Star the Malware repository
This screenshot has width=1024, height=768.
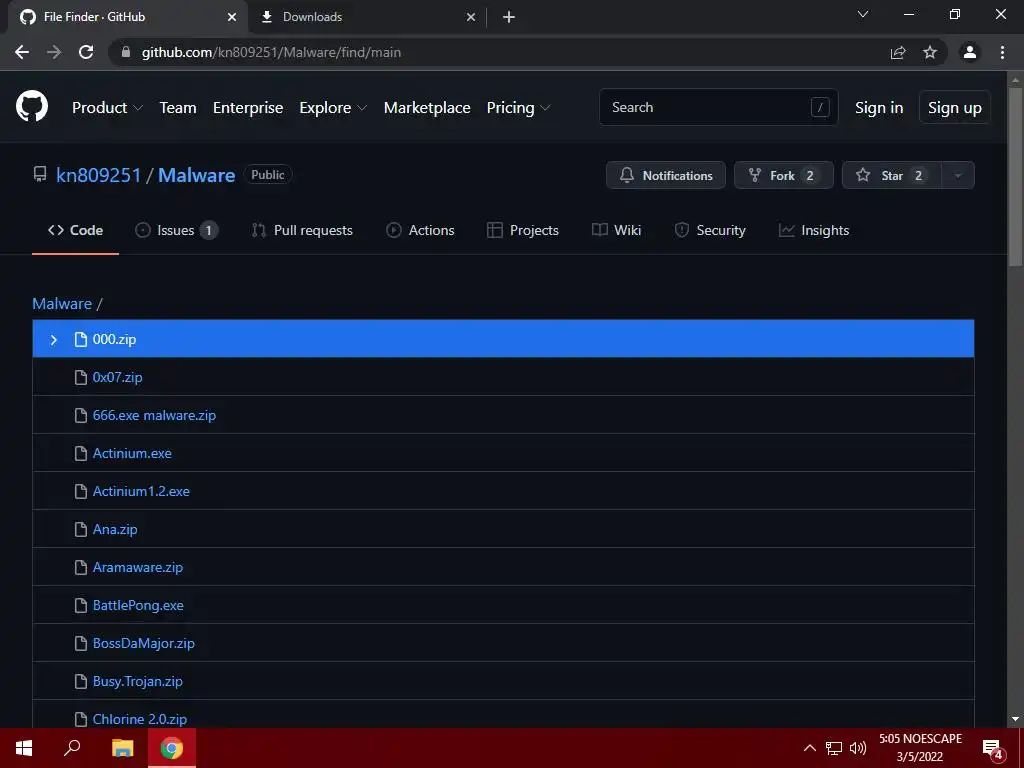tap(892, 175)
